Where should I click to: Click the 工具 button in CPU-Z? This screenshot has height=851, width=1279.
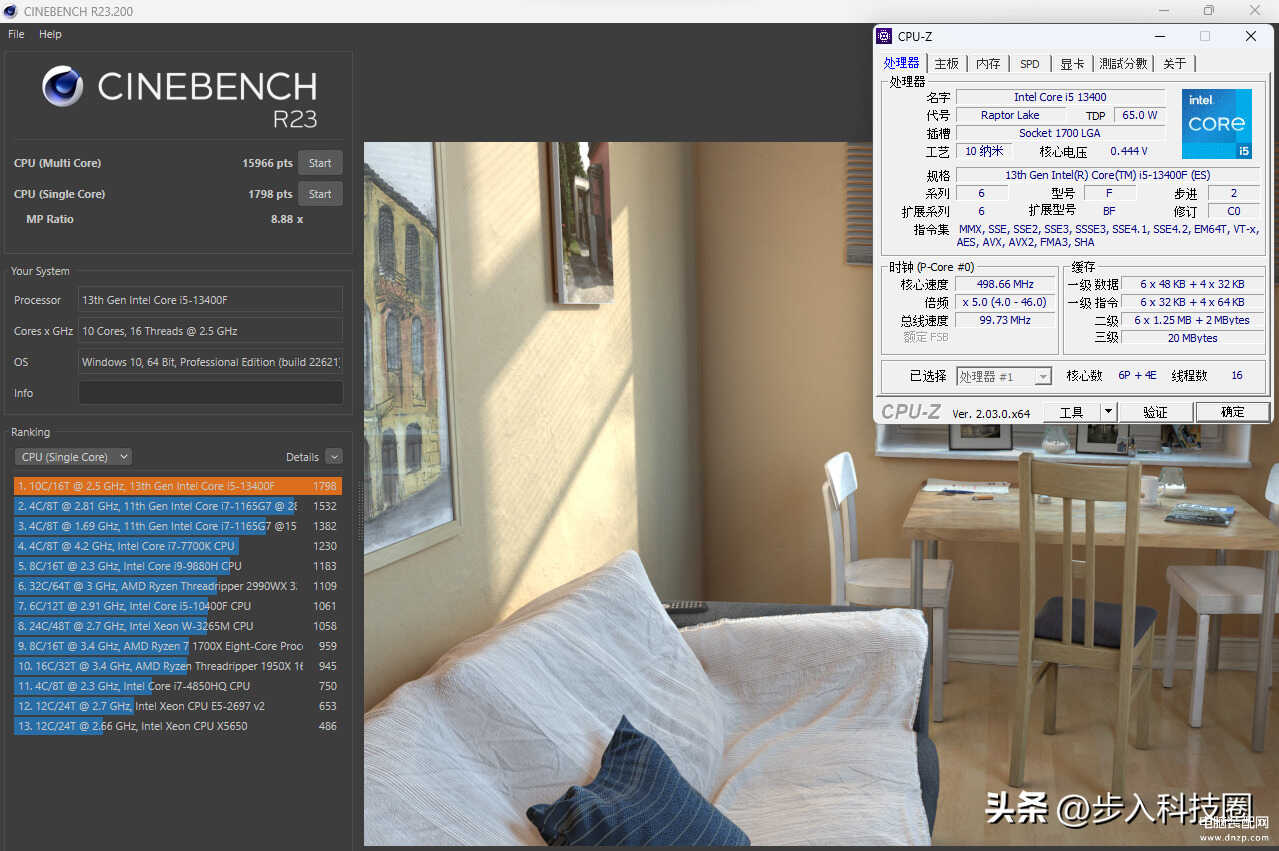coord(1071,412)
